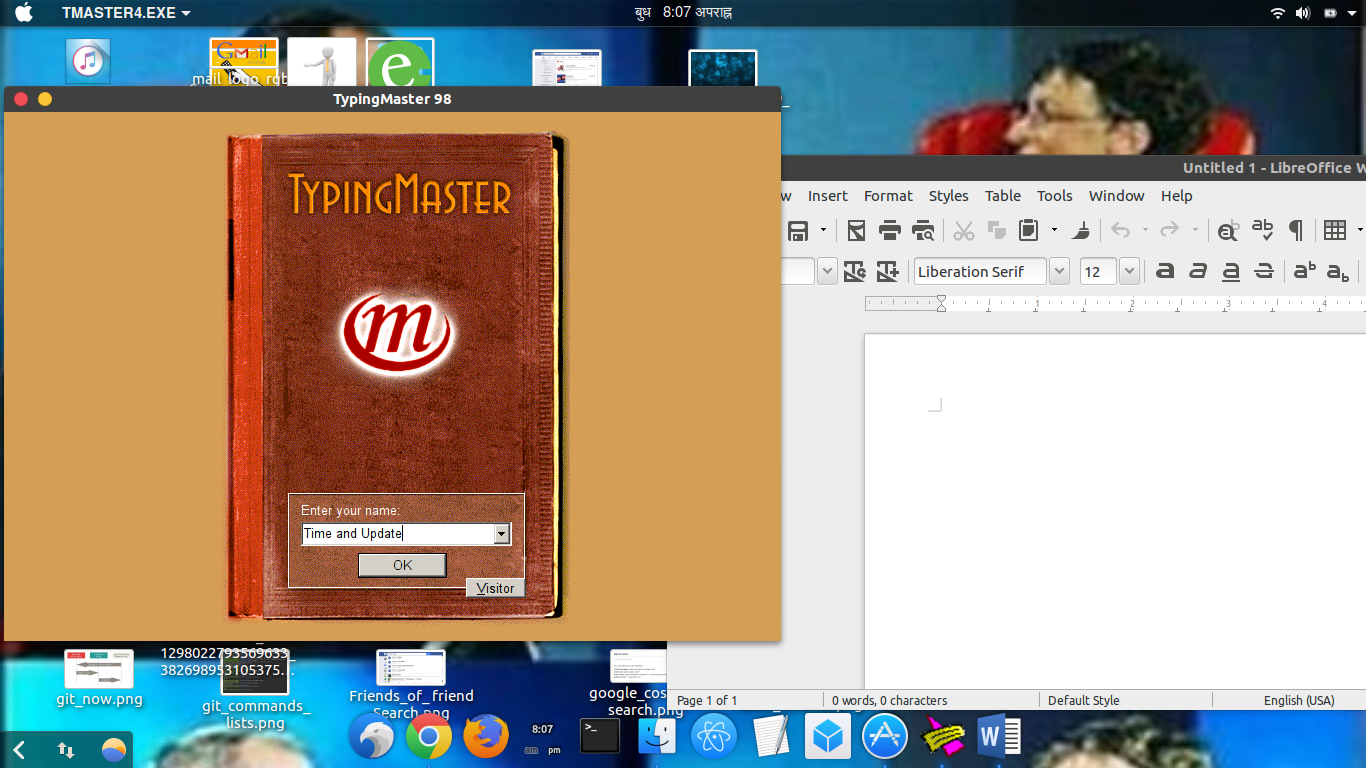Click the Wi-Fi icon in system tray
Image resolution: width=1366 pixels, height=768 pixels.
[1278, 13]
